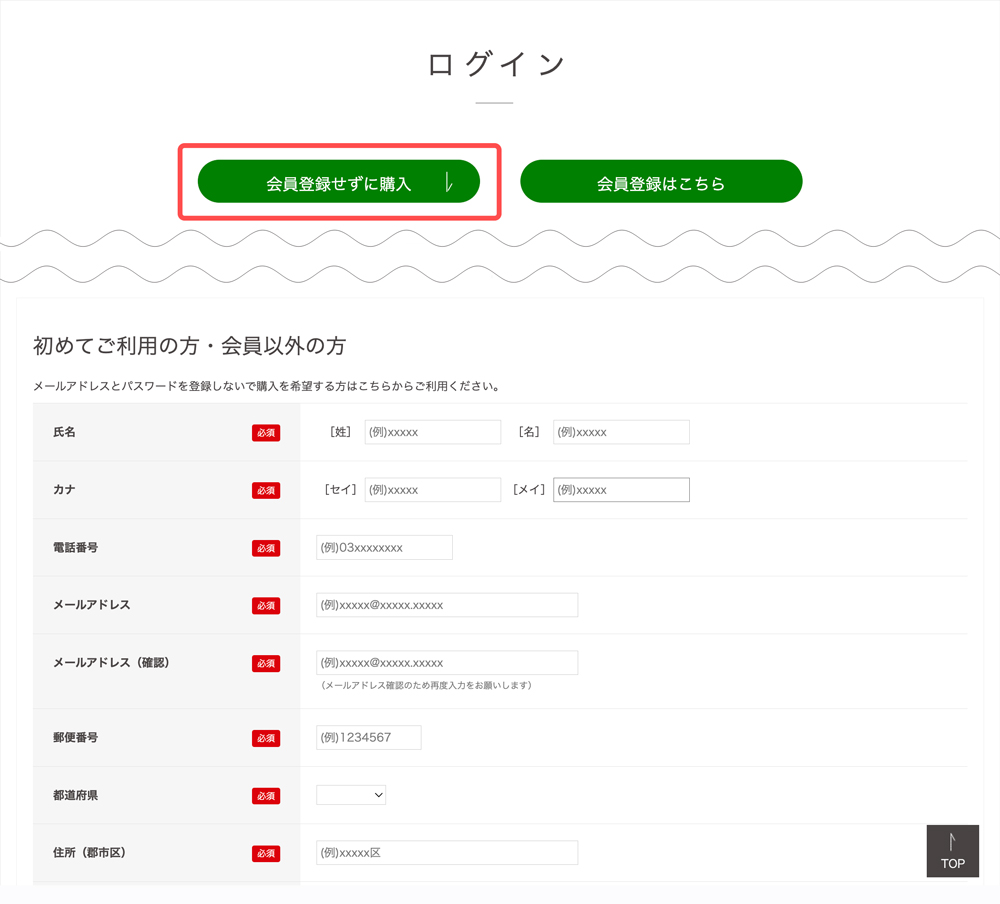The image size is (1000, 904).
Task: Click the メールアドレス（確認） confirmation email field
Action: tap(447, 663)
